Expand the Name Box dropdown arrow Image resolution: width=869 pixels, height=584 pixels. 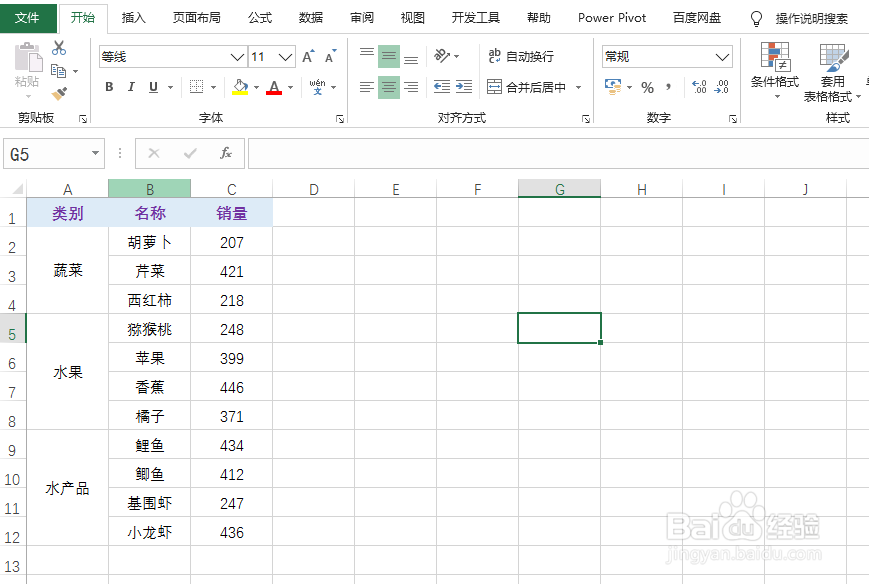click(95, 153)
